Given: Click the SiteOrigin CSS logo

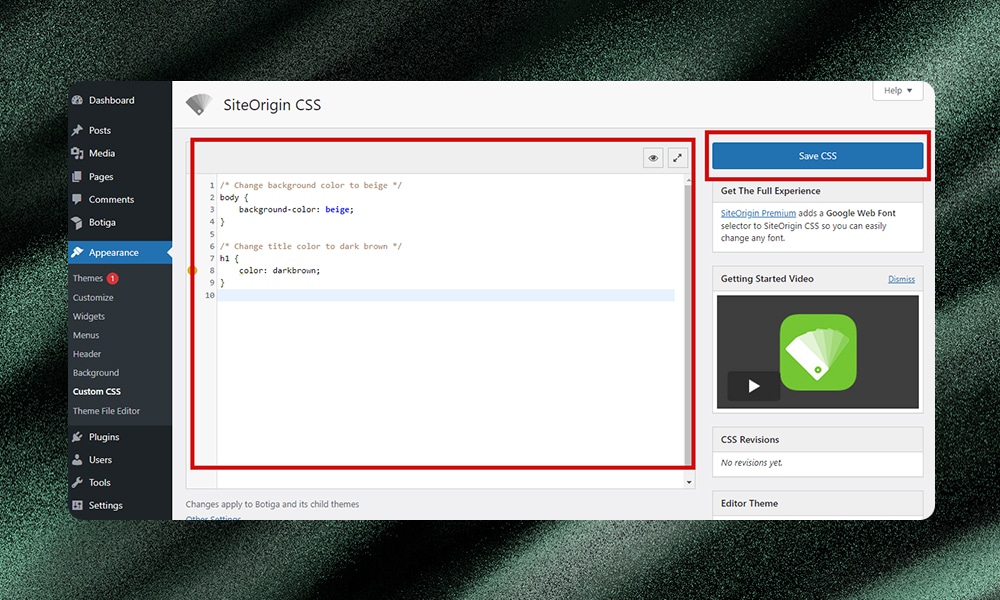Looking at the screenshot, I should [x=199, y=104].
